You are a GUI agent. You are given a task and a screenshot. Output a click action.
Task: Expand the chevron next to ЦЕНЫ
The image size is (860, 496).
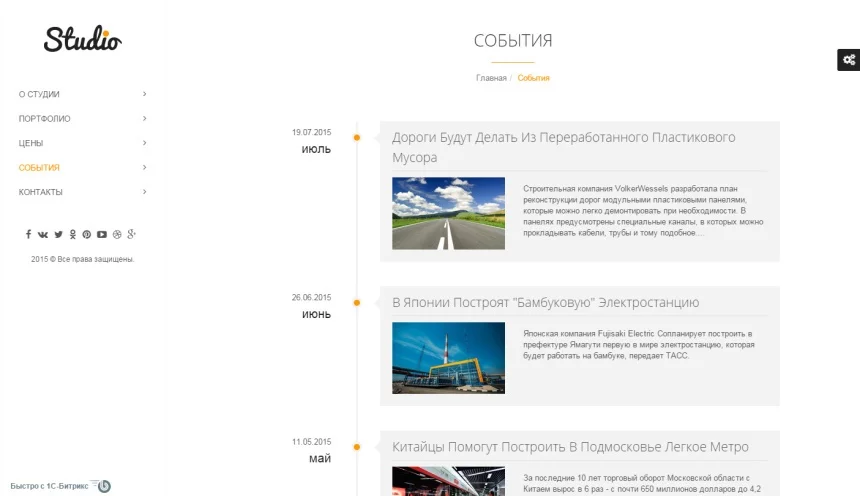click(x=145, y=143)
